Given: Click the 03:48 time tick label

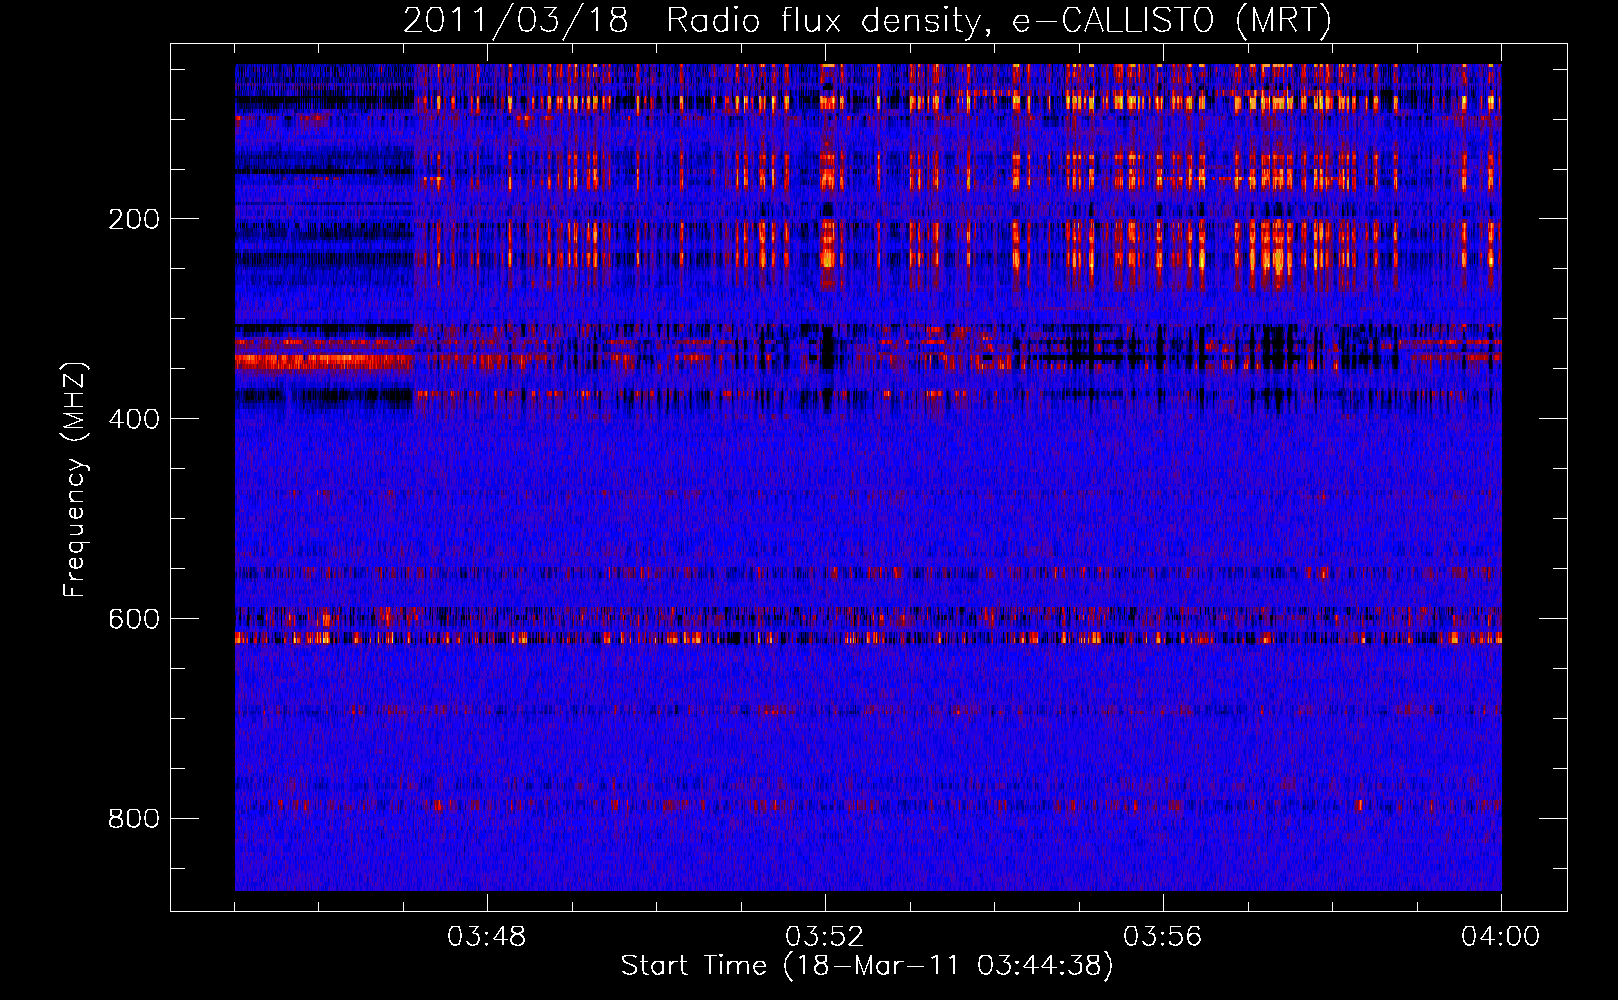Looking at the screenshot, I should pos(487,937).
